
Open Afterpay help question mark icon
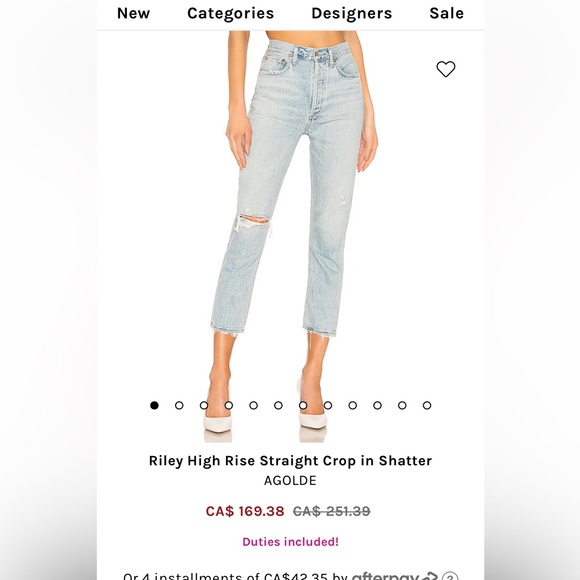click(450, 577)
